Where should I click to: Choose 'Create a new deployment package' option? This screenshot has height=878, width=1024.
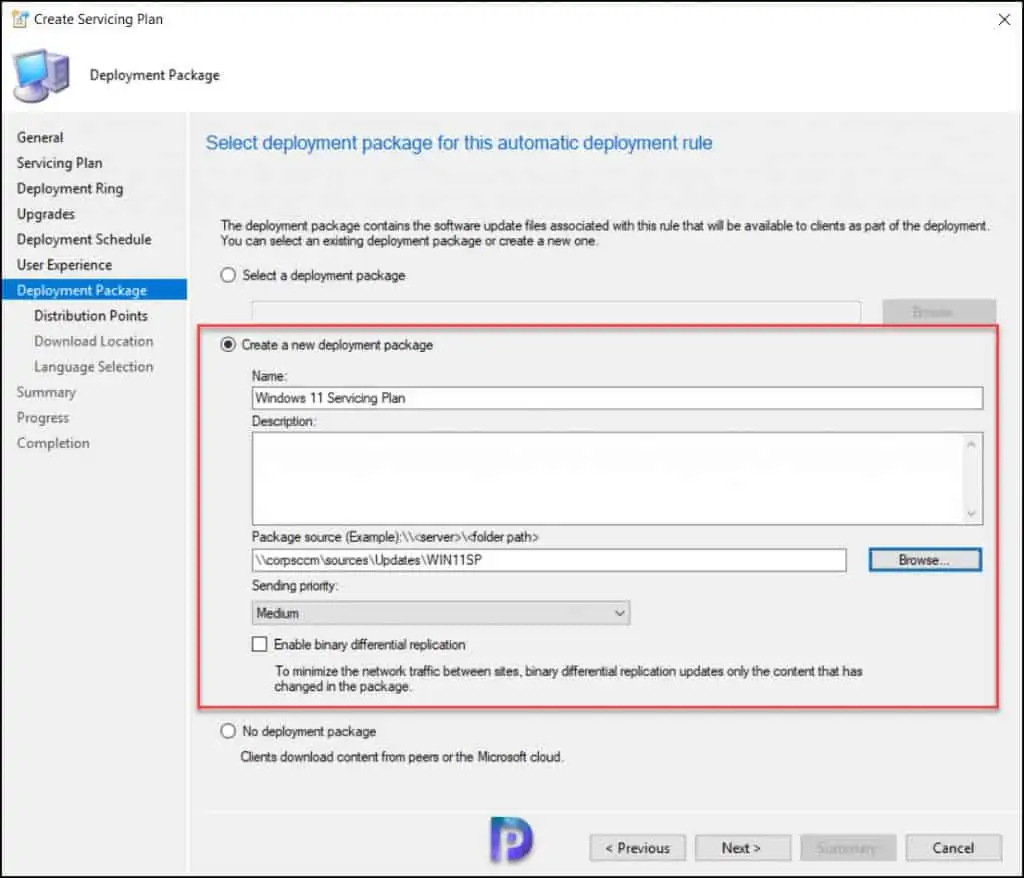point(228,344)
